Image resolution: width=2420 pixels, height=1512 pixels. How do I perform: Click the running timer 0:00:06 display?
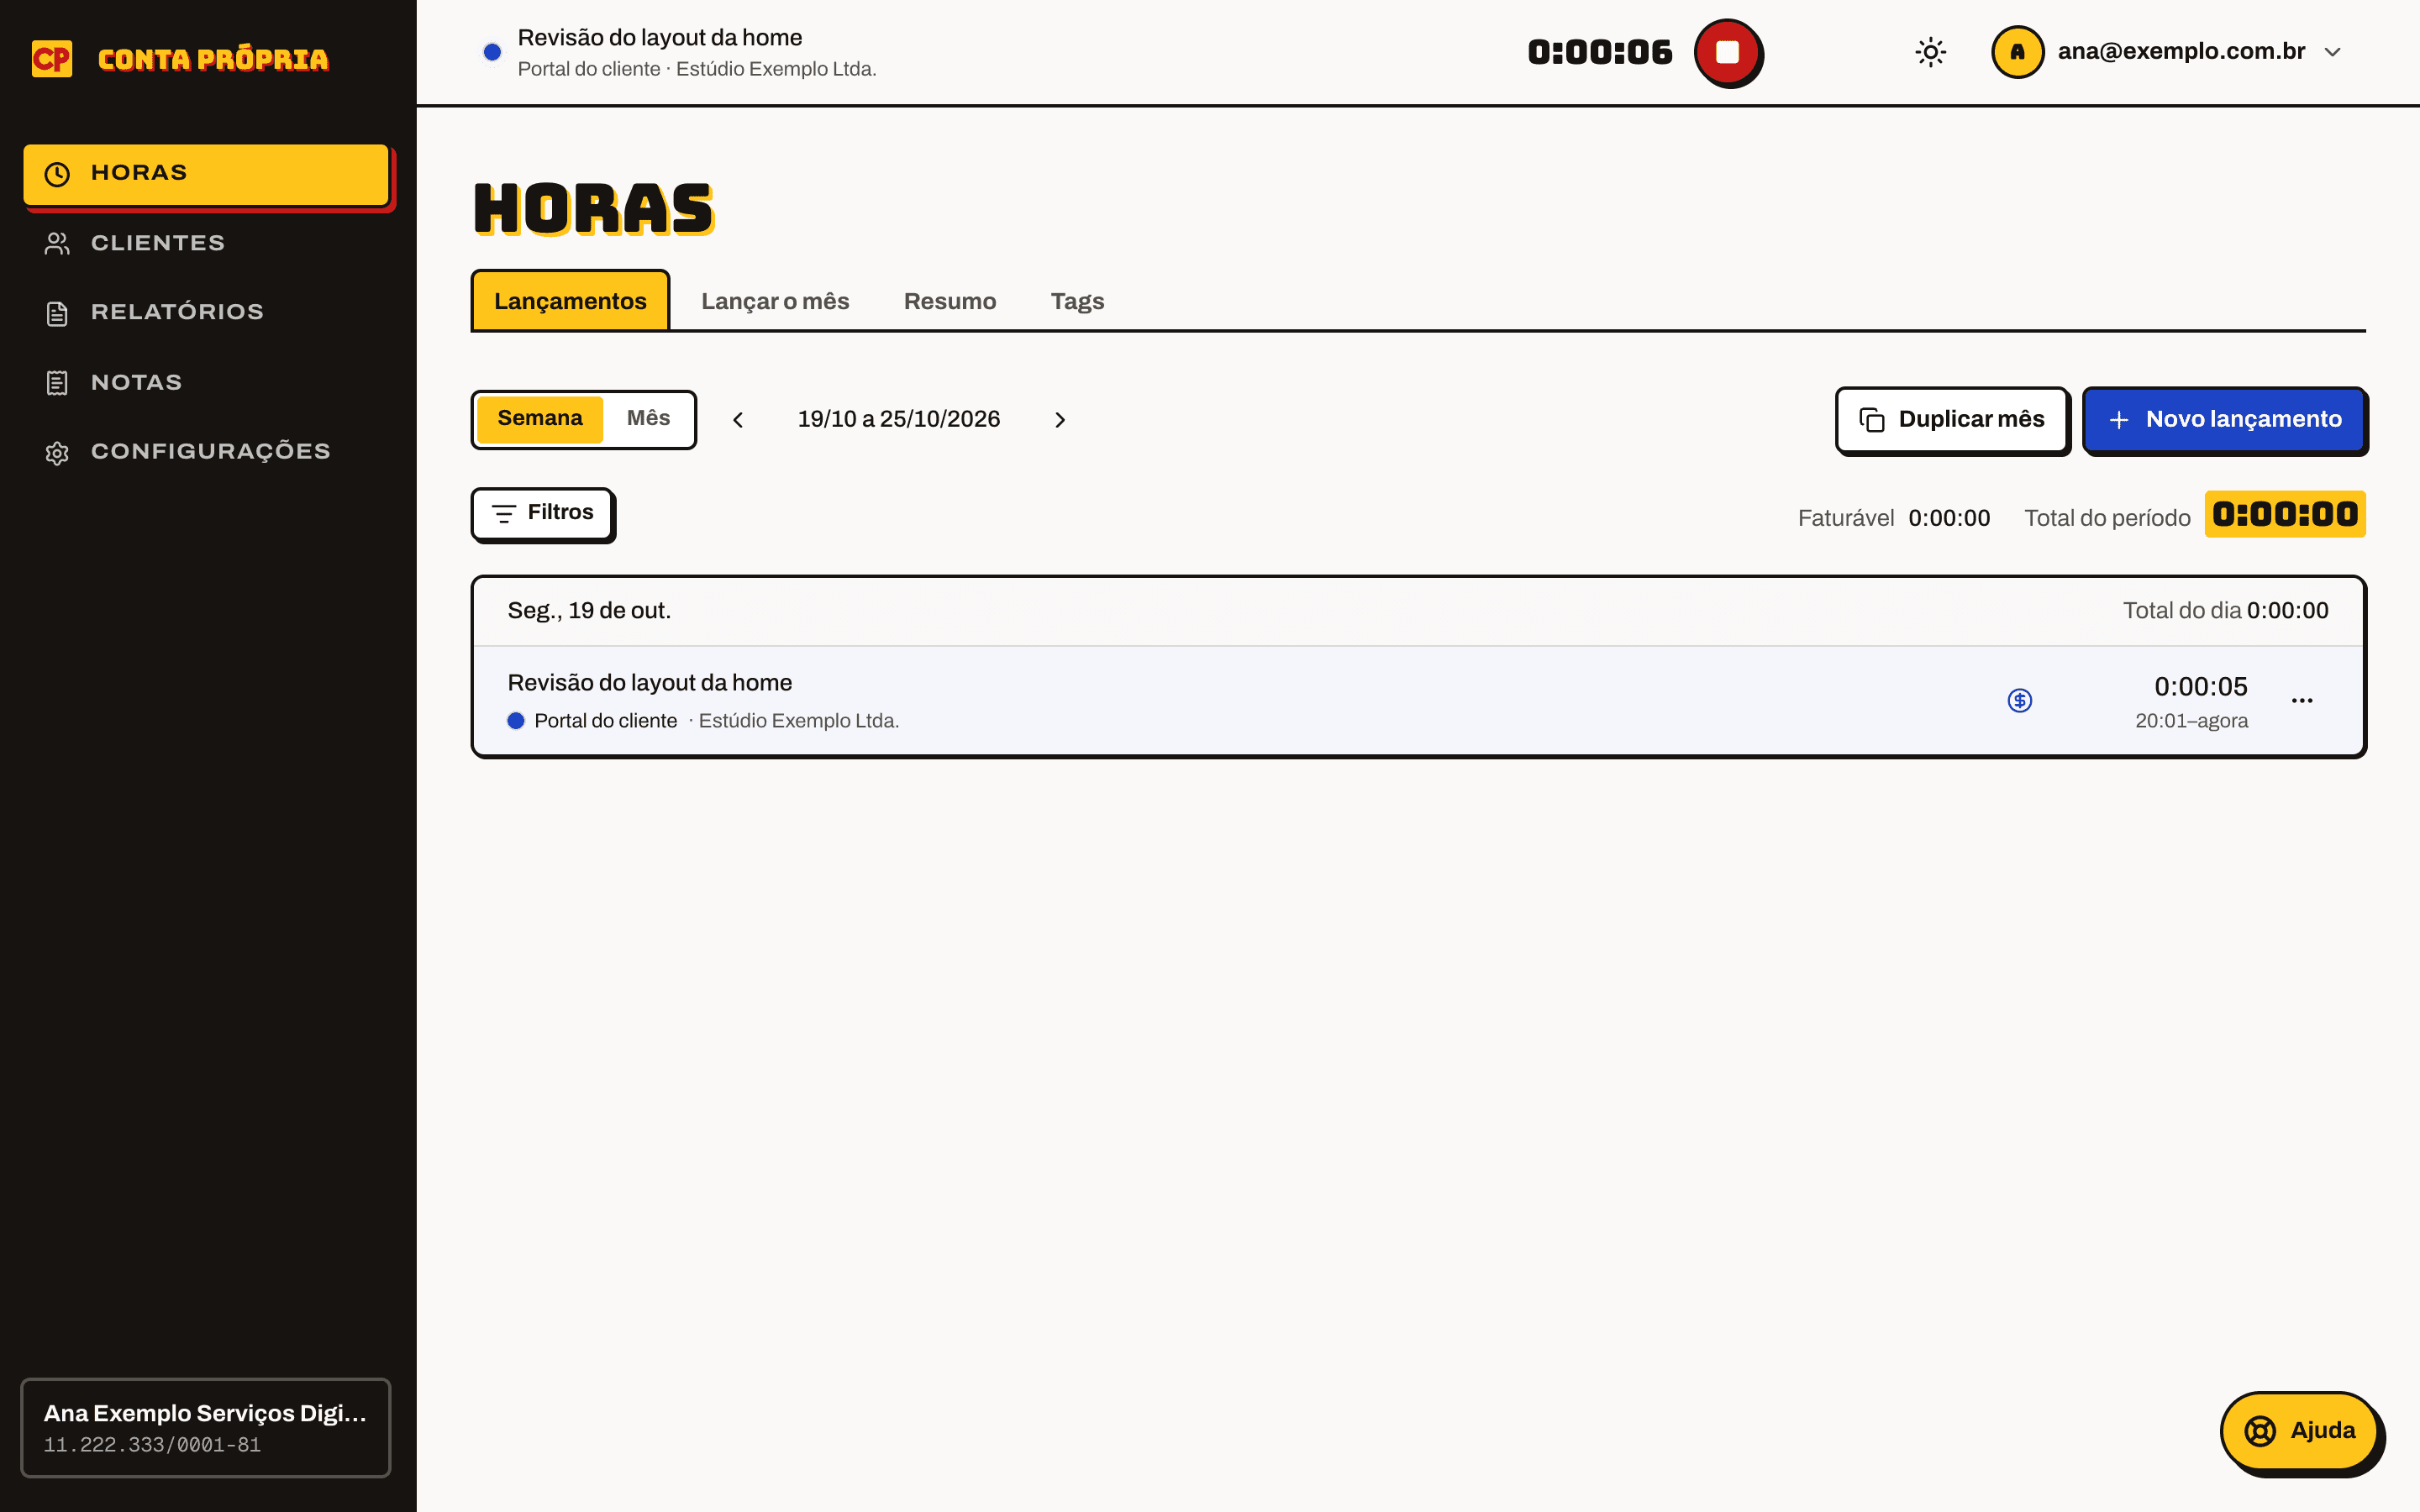[x=1600, y=52]
